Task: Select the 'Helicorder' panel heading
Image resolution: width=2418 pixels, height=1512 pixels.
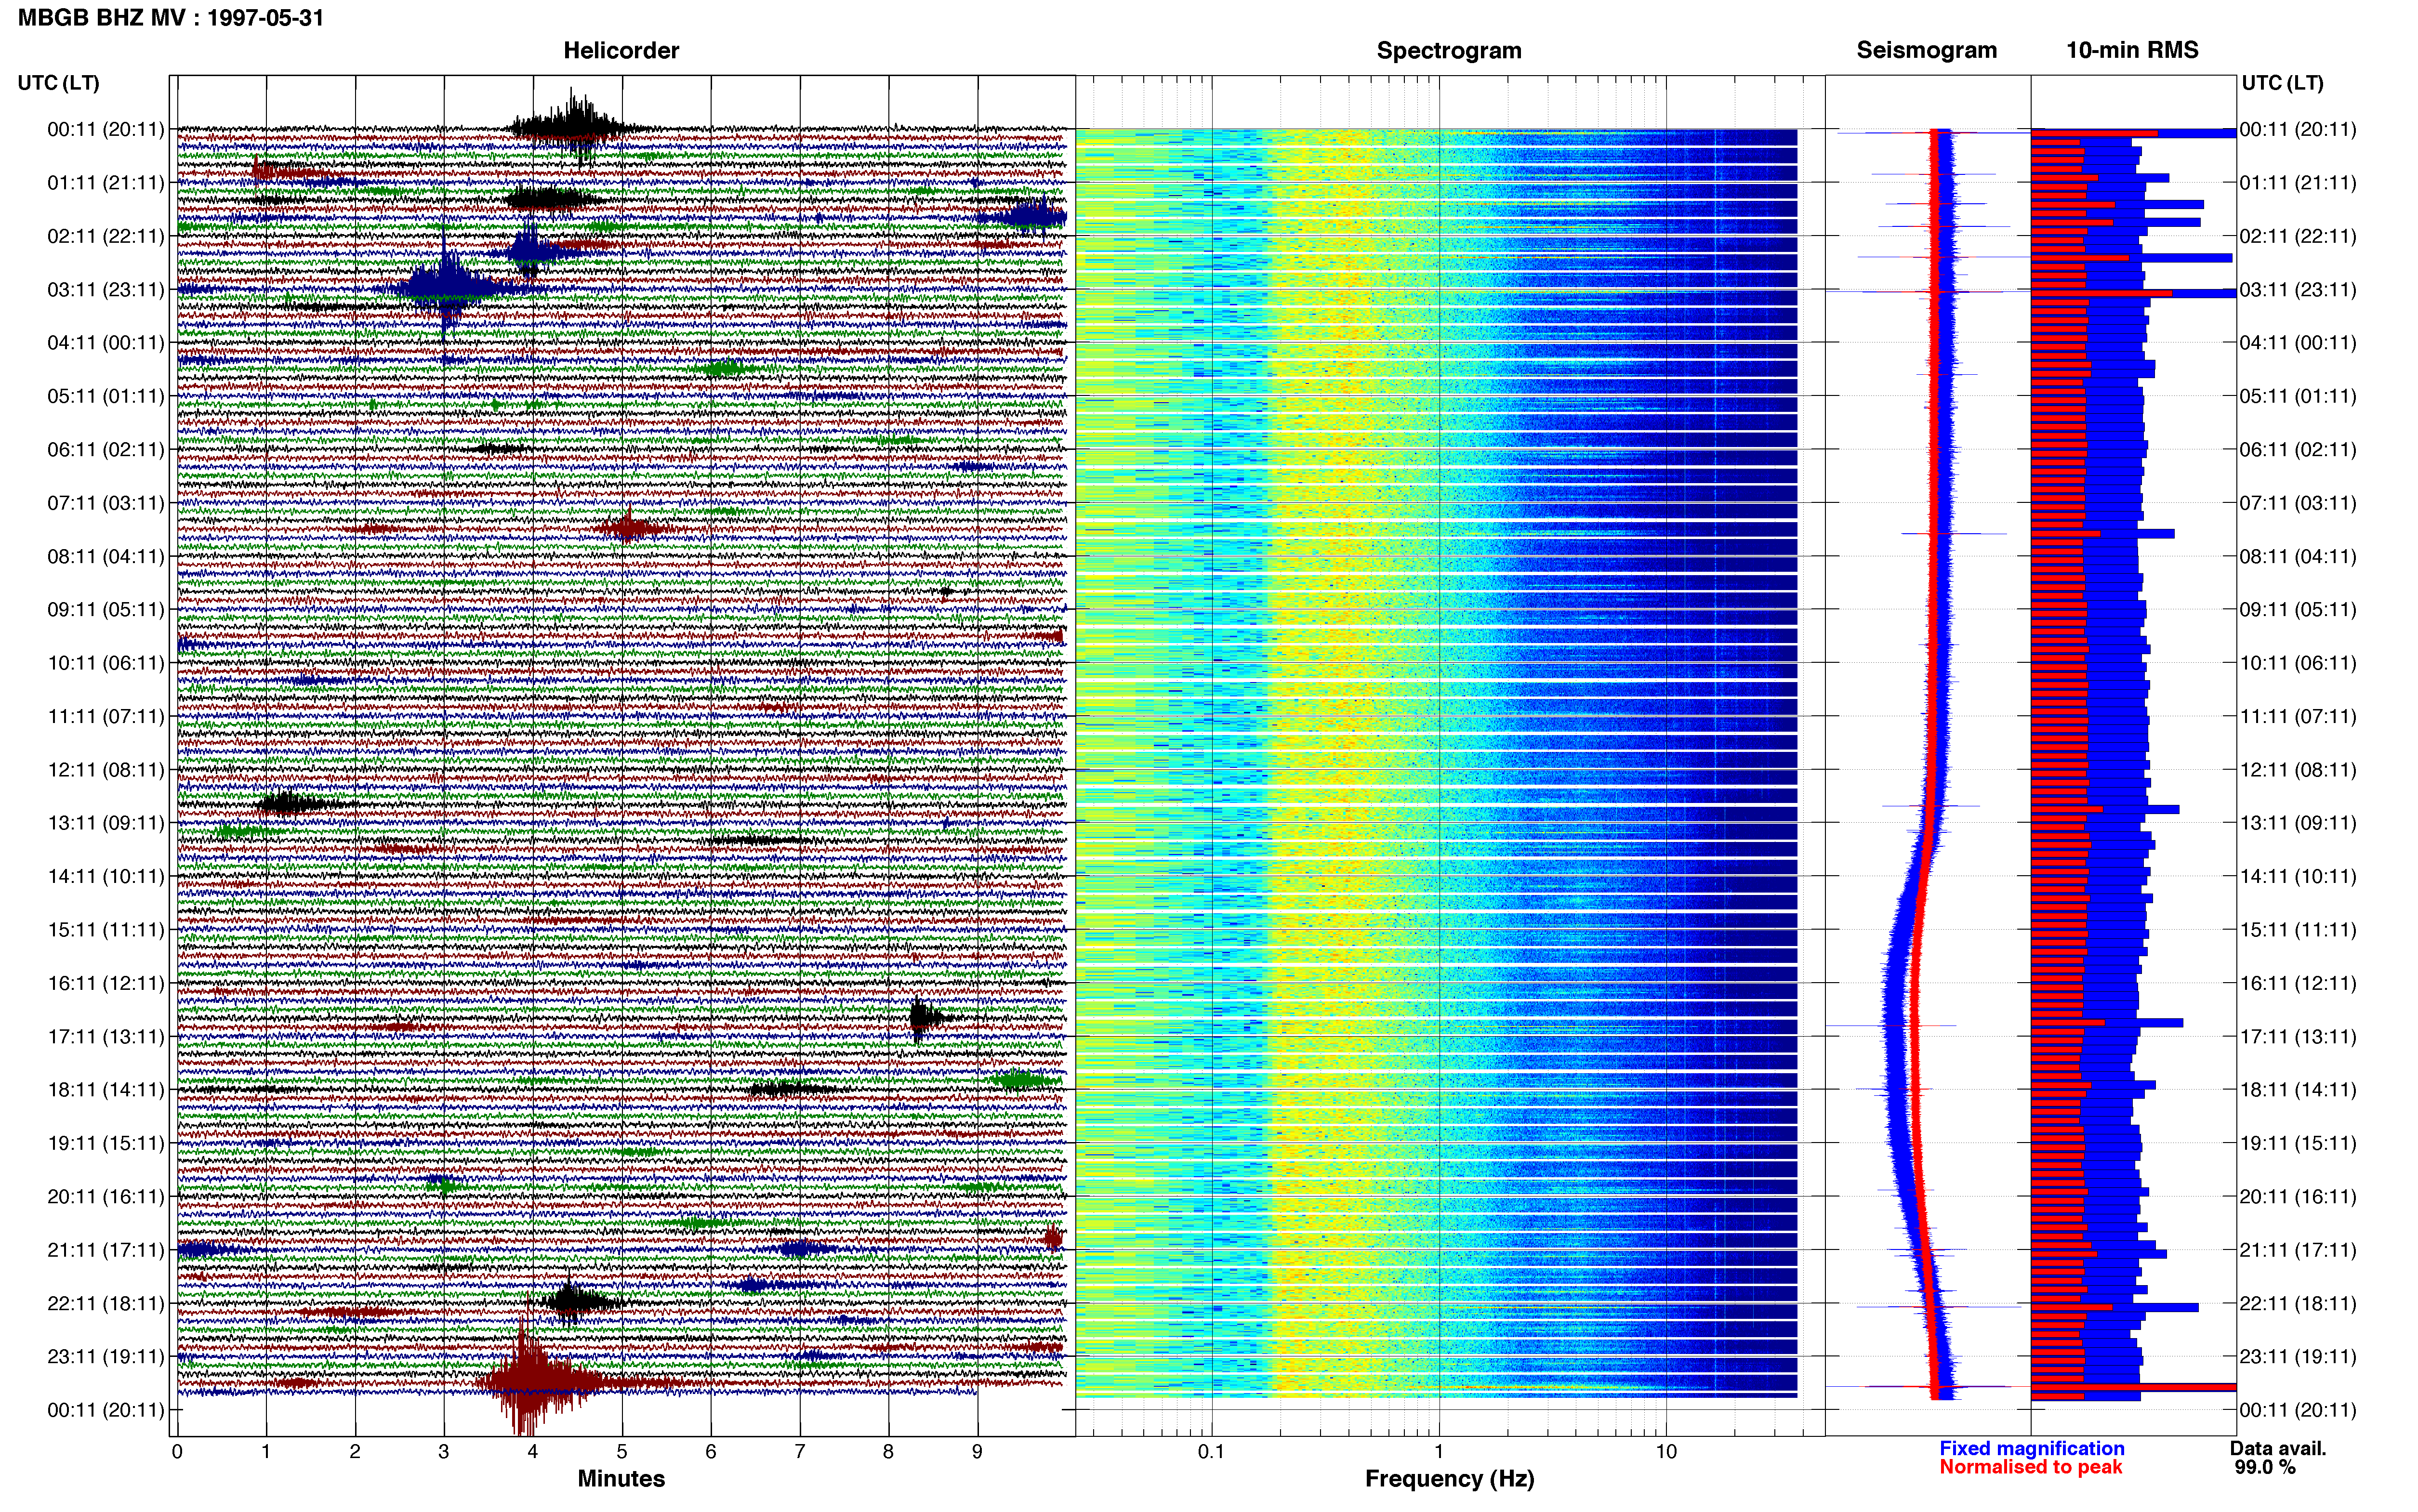Action: tap(621, 50)
